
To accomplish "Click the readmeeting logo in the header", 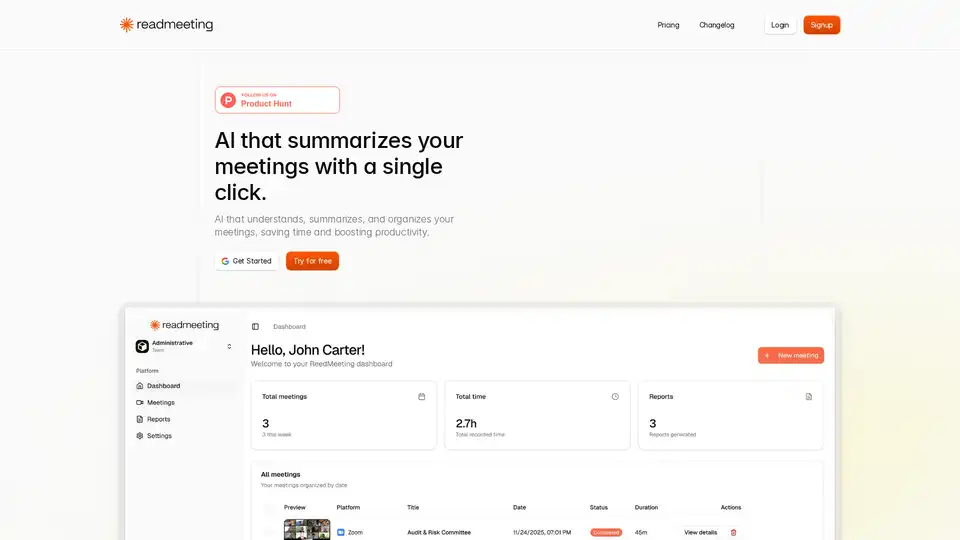I will tap(166, 25).
